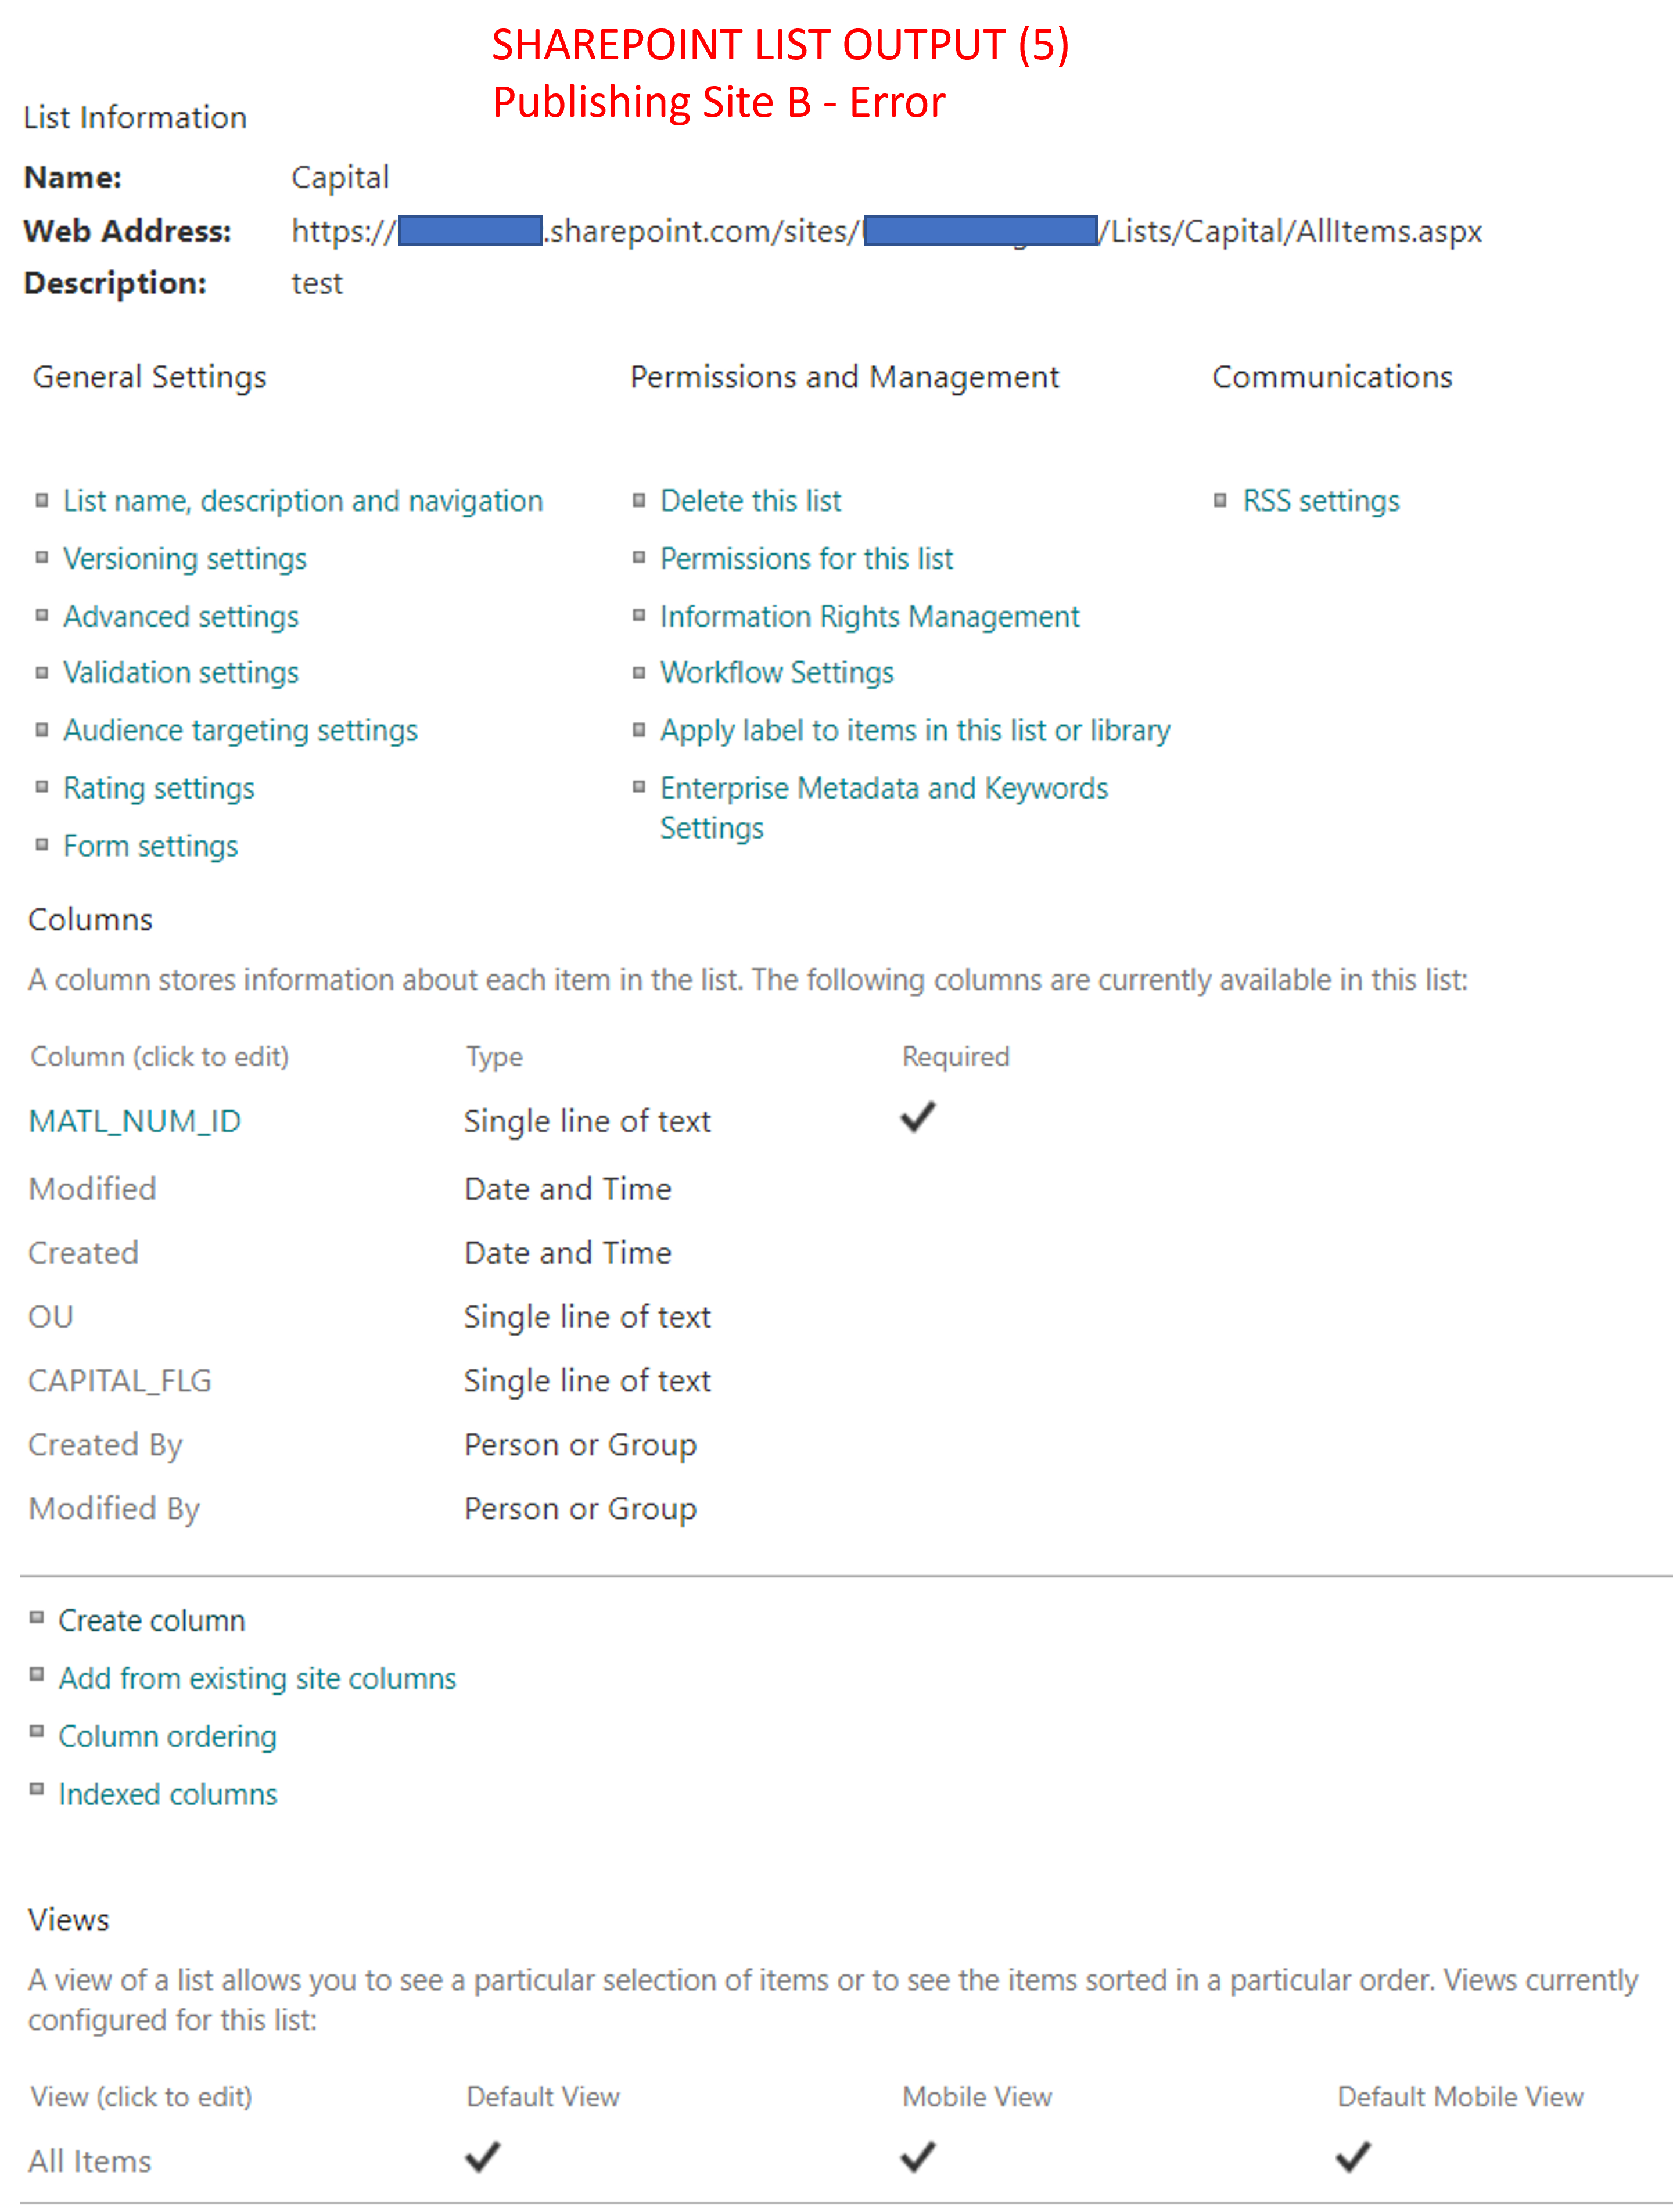1673x2212 pixels.
Task: Open Versioning settings link
Action: click(x=184, y=558)
